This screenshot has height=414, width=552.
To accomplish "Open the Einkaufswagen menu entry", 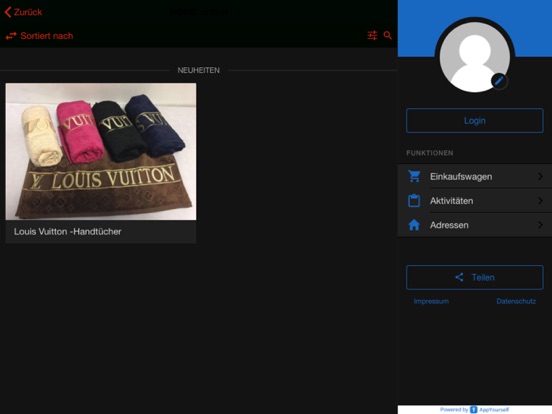I will [475, 176].
